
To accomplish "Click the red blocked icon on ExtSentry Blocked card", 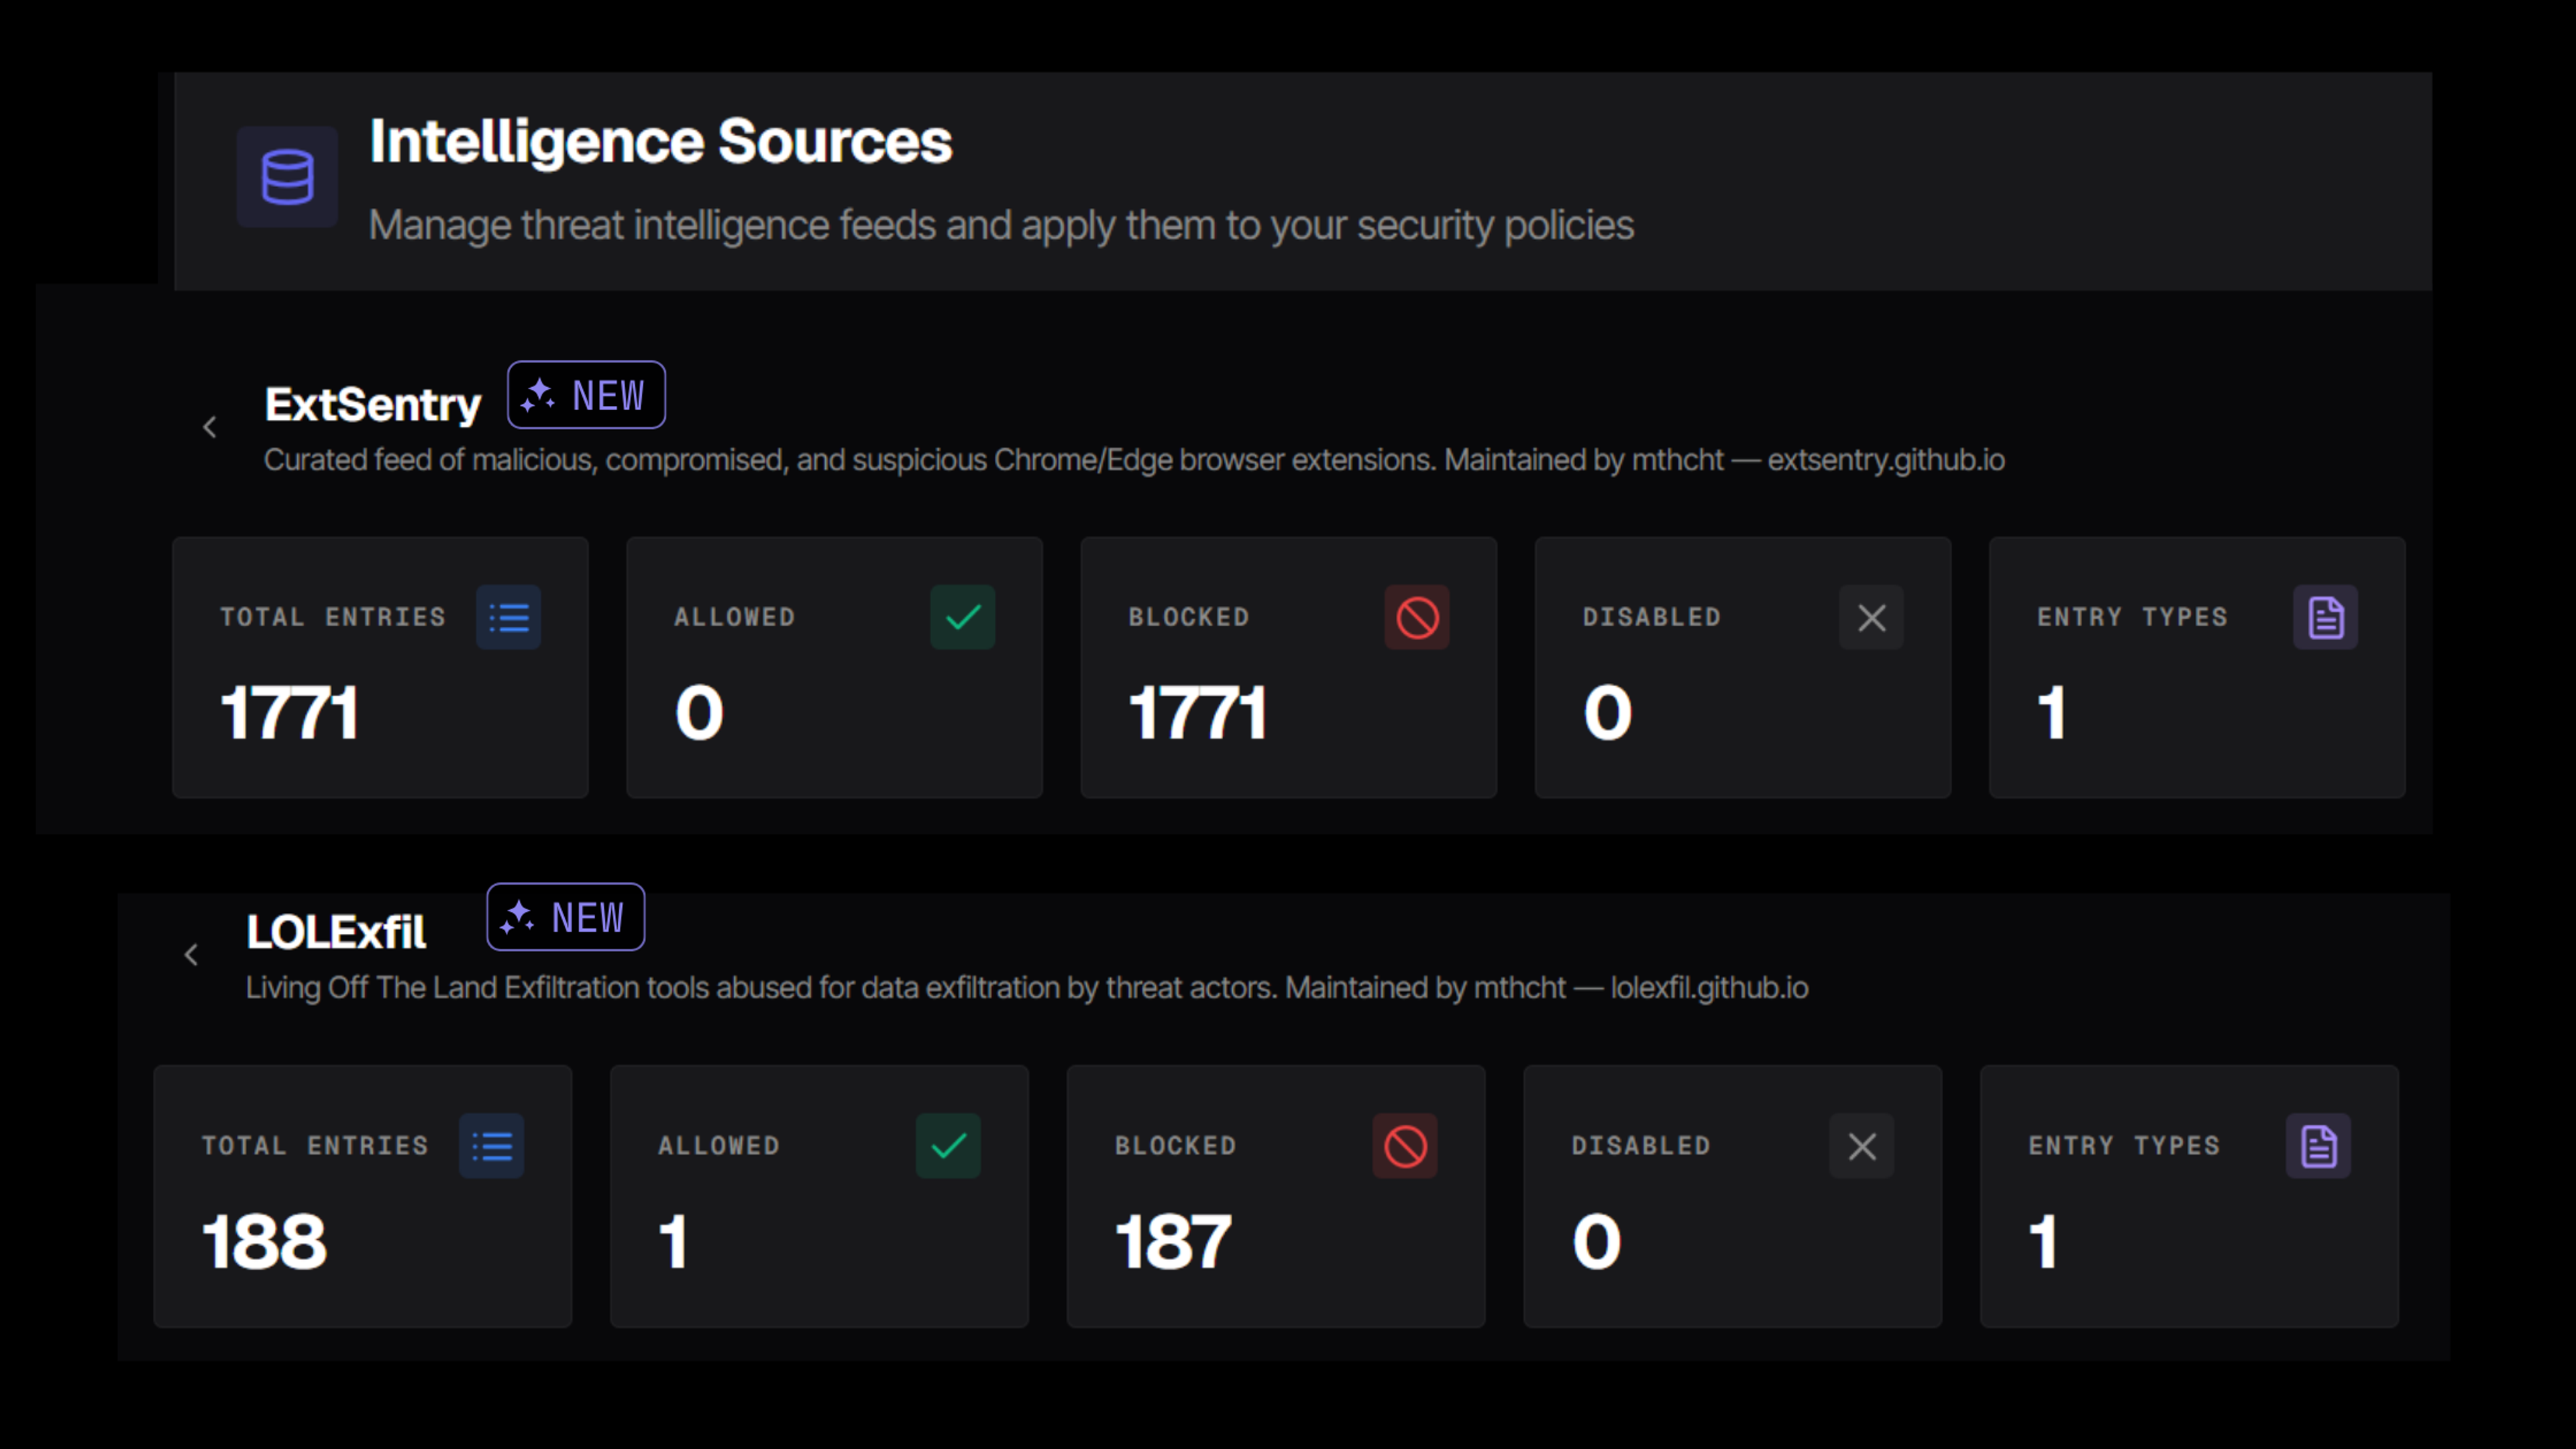I will [1417, 617].
